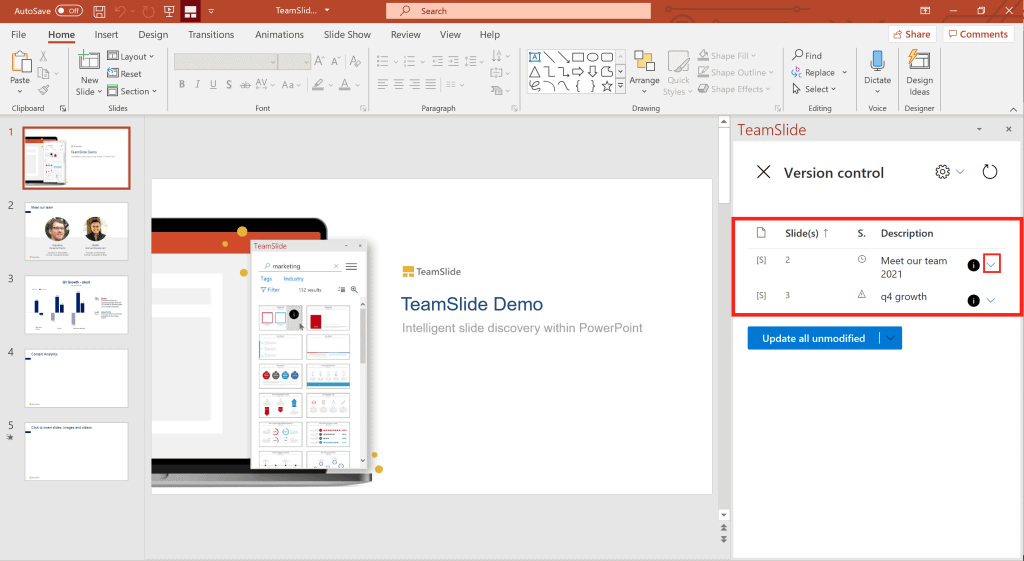This screenshot has width=1024, height=561.
Task: Click Update all unmodified button
Action: pyautogui.click(x=813, y=338)
